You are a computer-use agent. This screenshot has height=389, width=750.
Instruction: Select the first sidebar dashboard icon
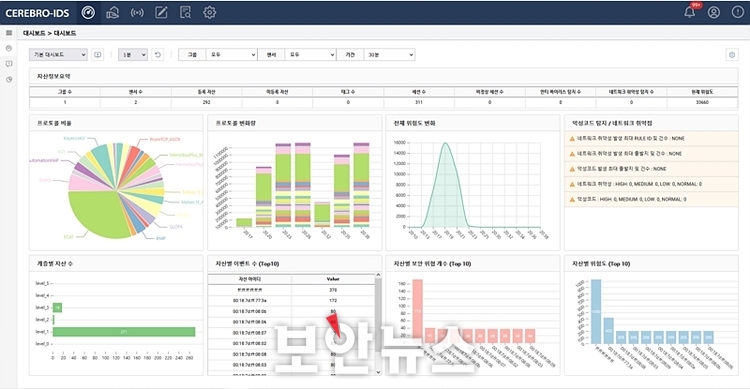pos(9,48)
